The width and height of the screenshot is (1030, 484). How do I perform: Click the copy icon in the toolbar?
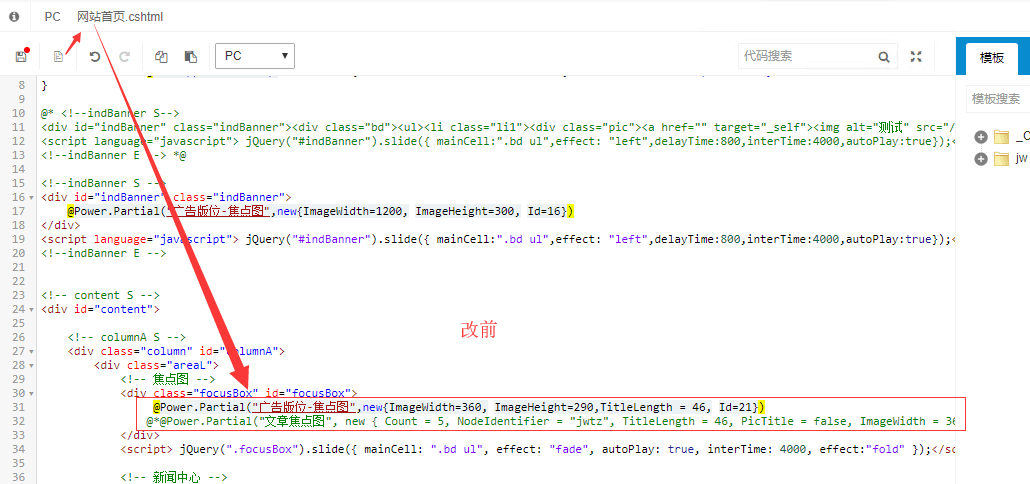pos(161,57)
